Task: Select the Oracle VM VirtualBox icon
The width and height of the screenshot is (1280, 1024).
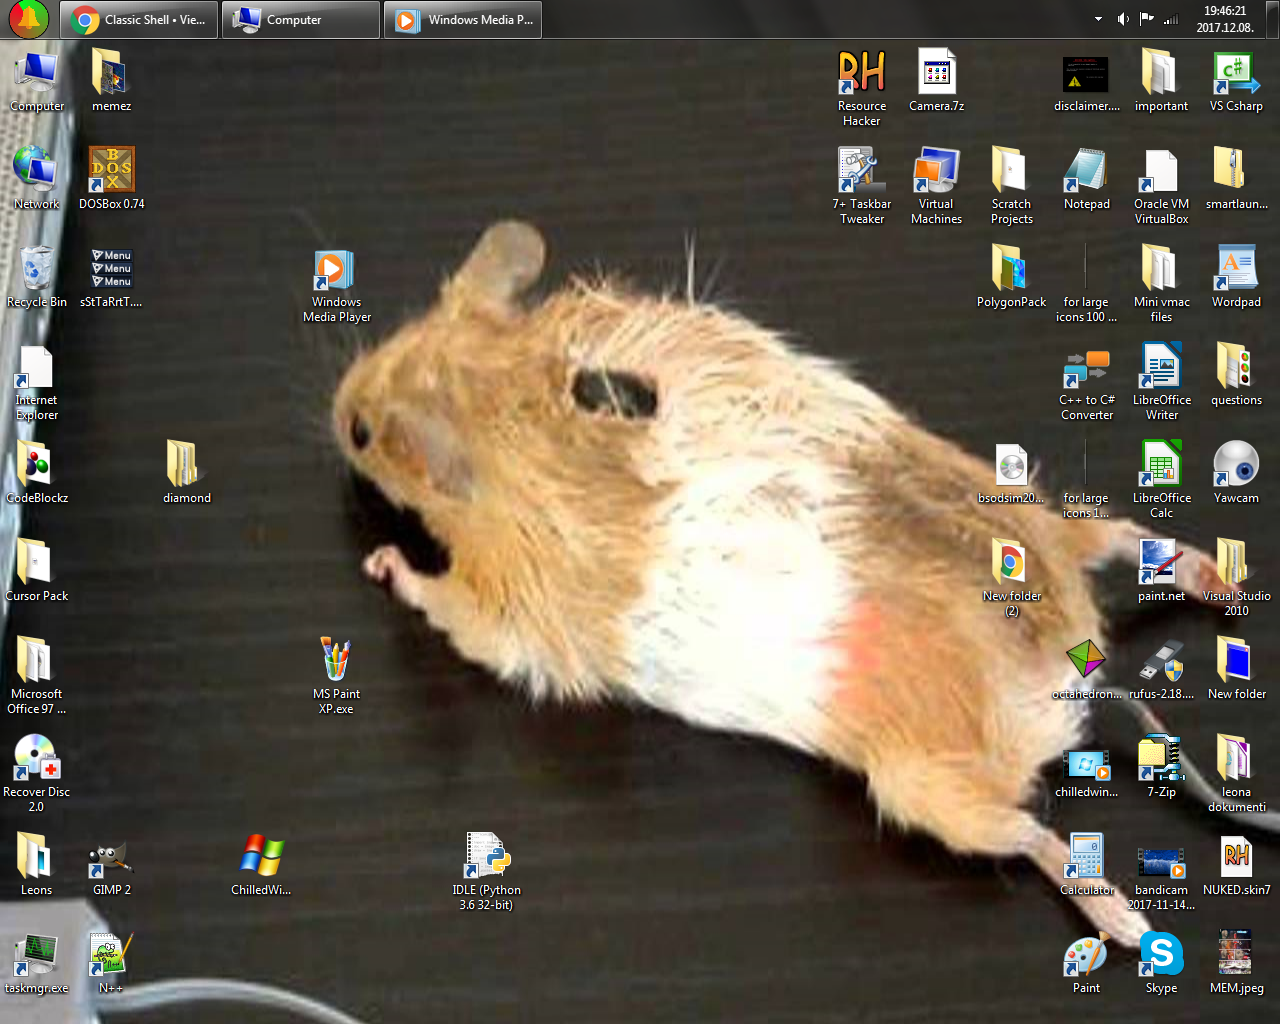Action: point(1161,171)
